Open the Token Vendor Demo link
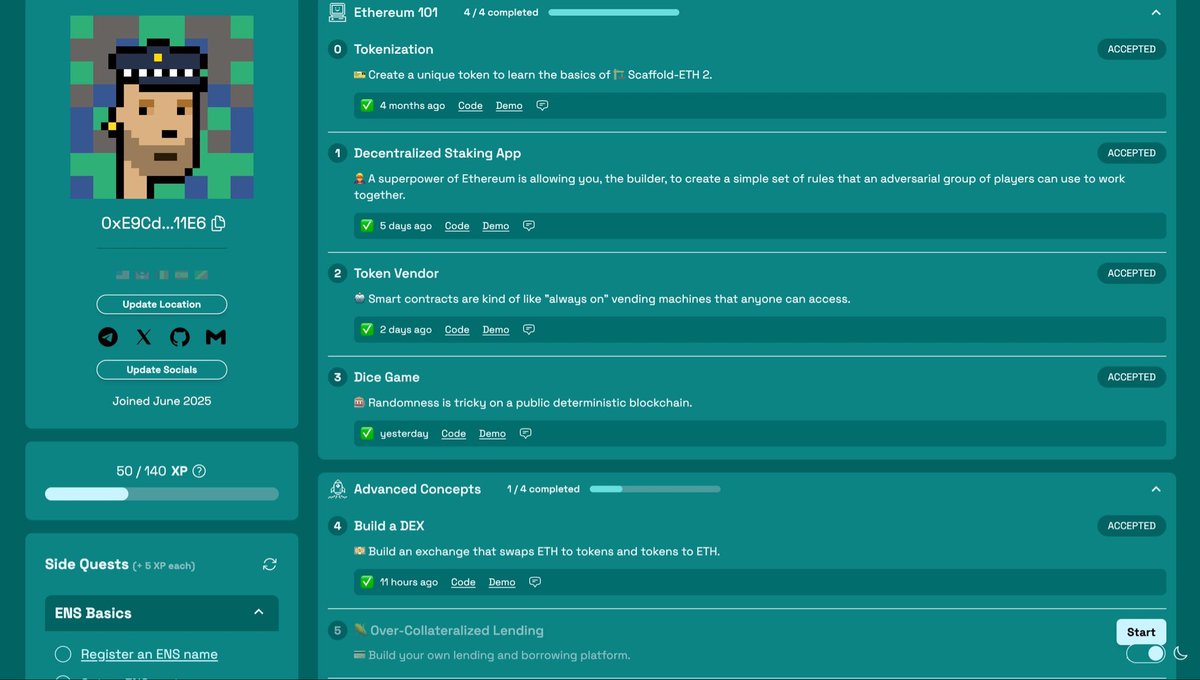Image resolution: width=1200 pixels, height=680 pixels. click(x=496, y=330)
